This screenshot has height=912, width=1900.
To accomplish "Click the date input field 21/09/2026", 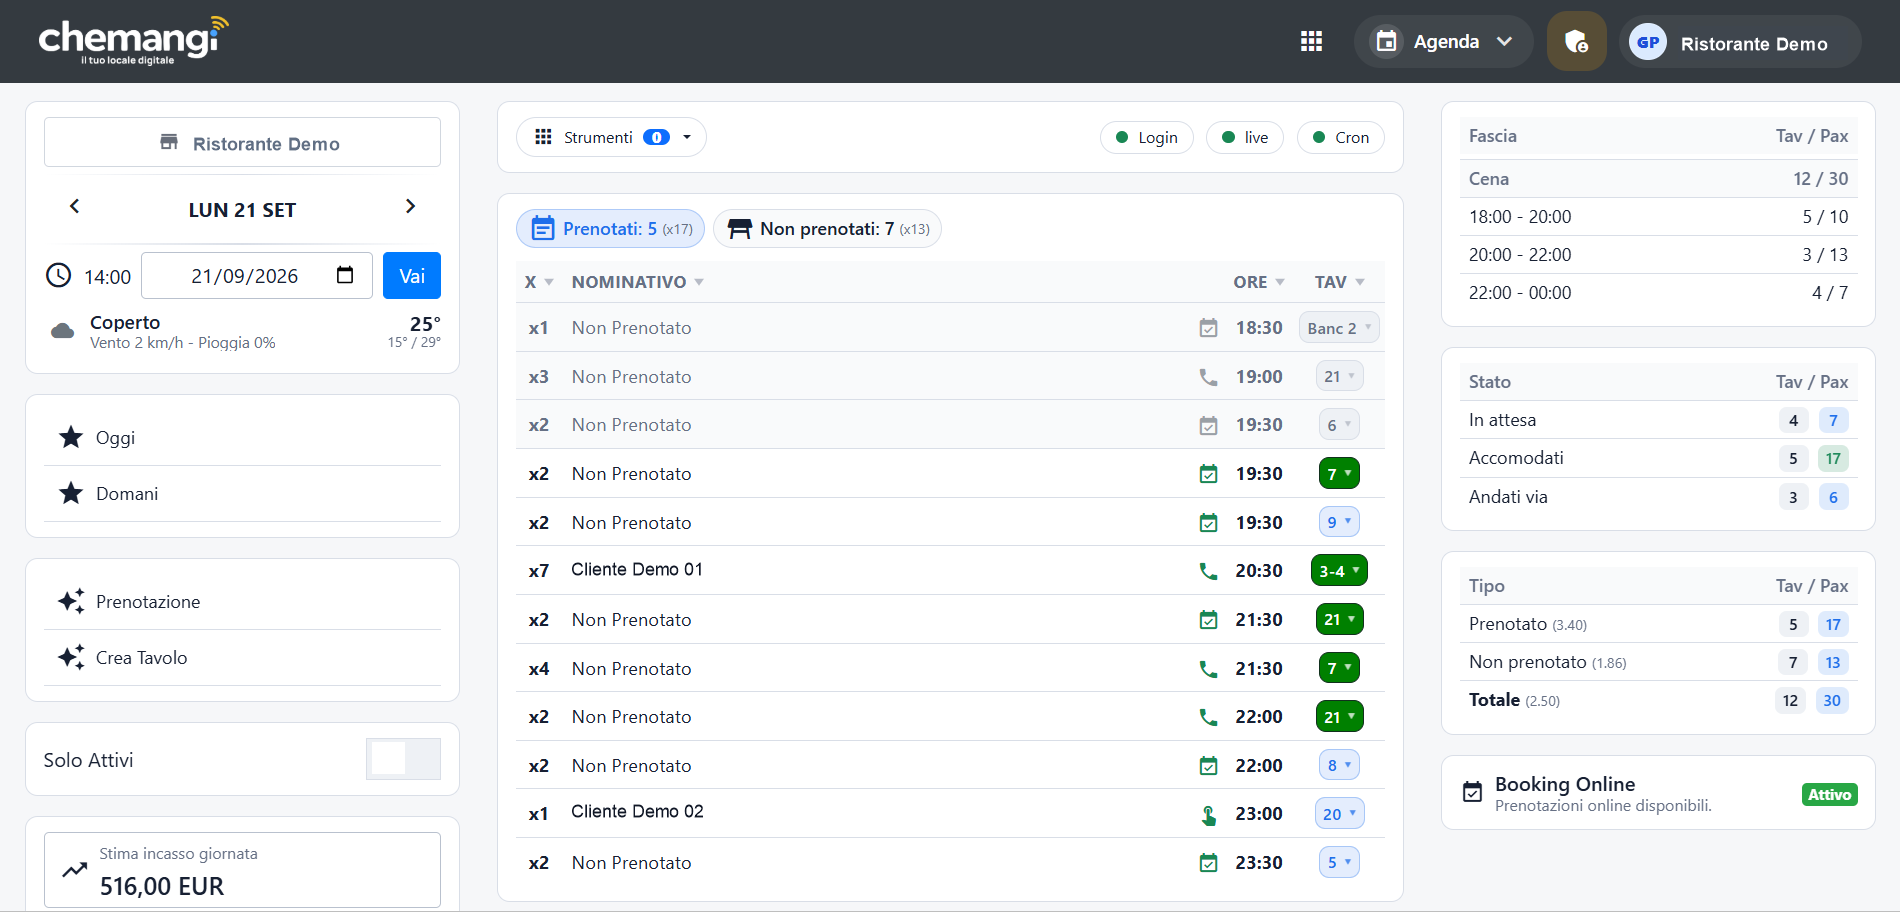I will [x=257, y=275].
